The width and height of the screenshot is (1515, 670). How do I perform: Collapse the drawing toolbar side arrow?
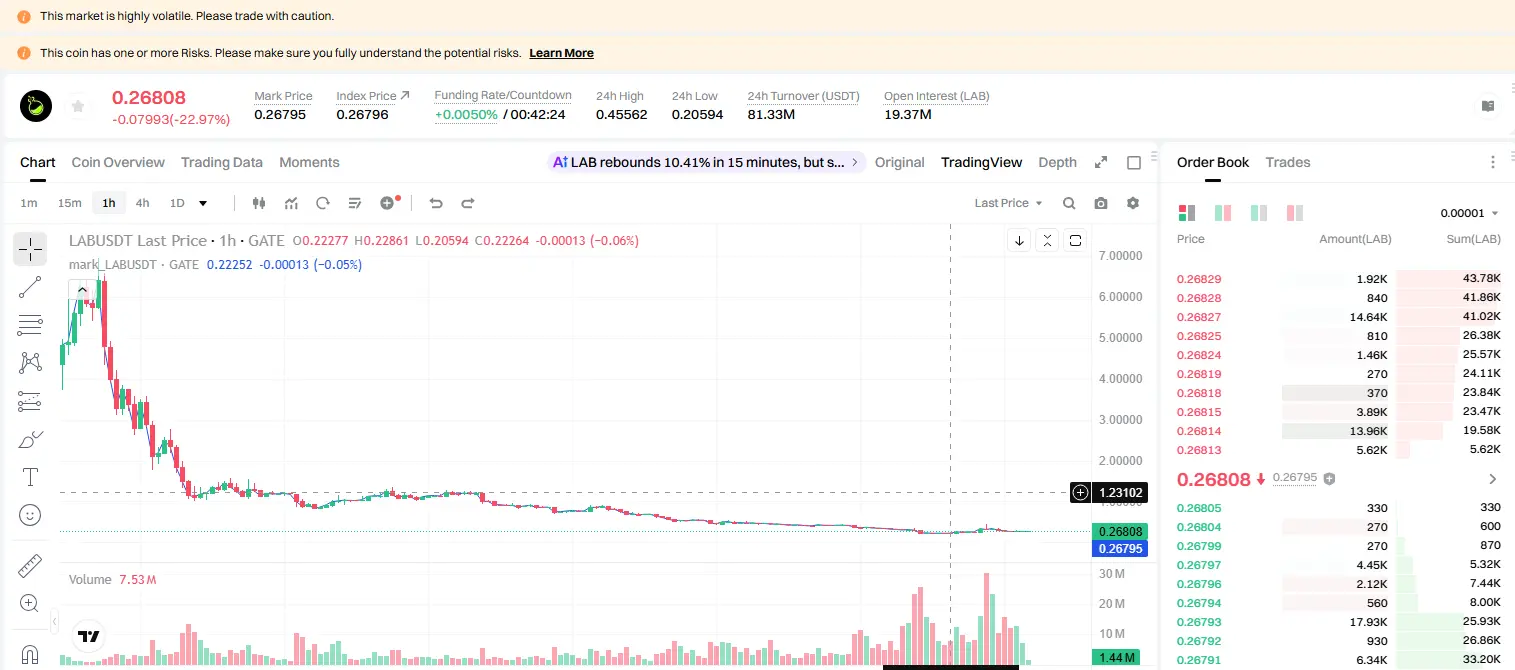coord(54,619)
